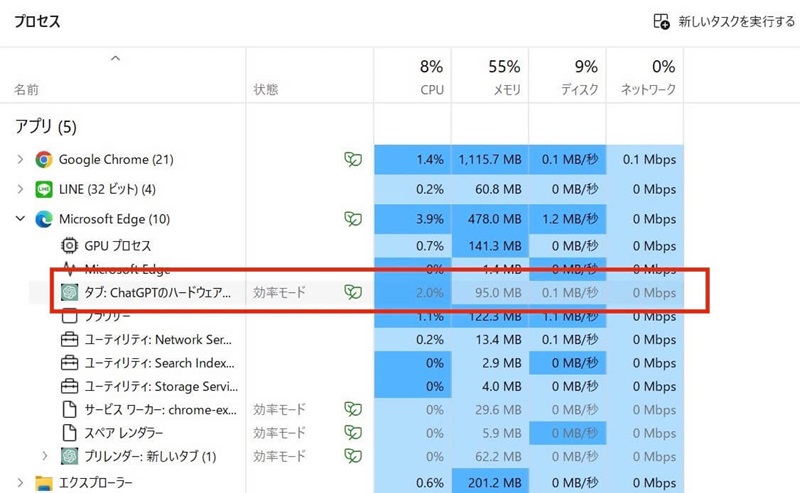The width and height of the screenshot is (800, 493).
Task: Click Edge's 478.0 MB memory cell
Action: 490,219
